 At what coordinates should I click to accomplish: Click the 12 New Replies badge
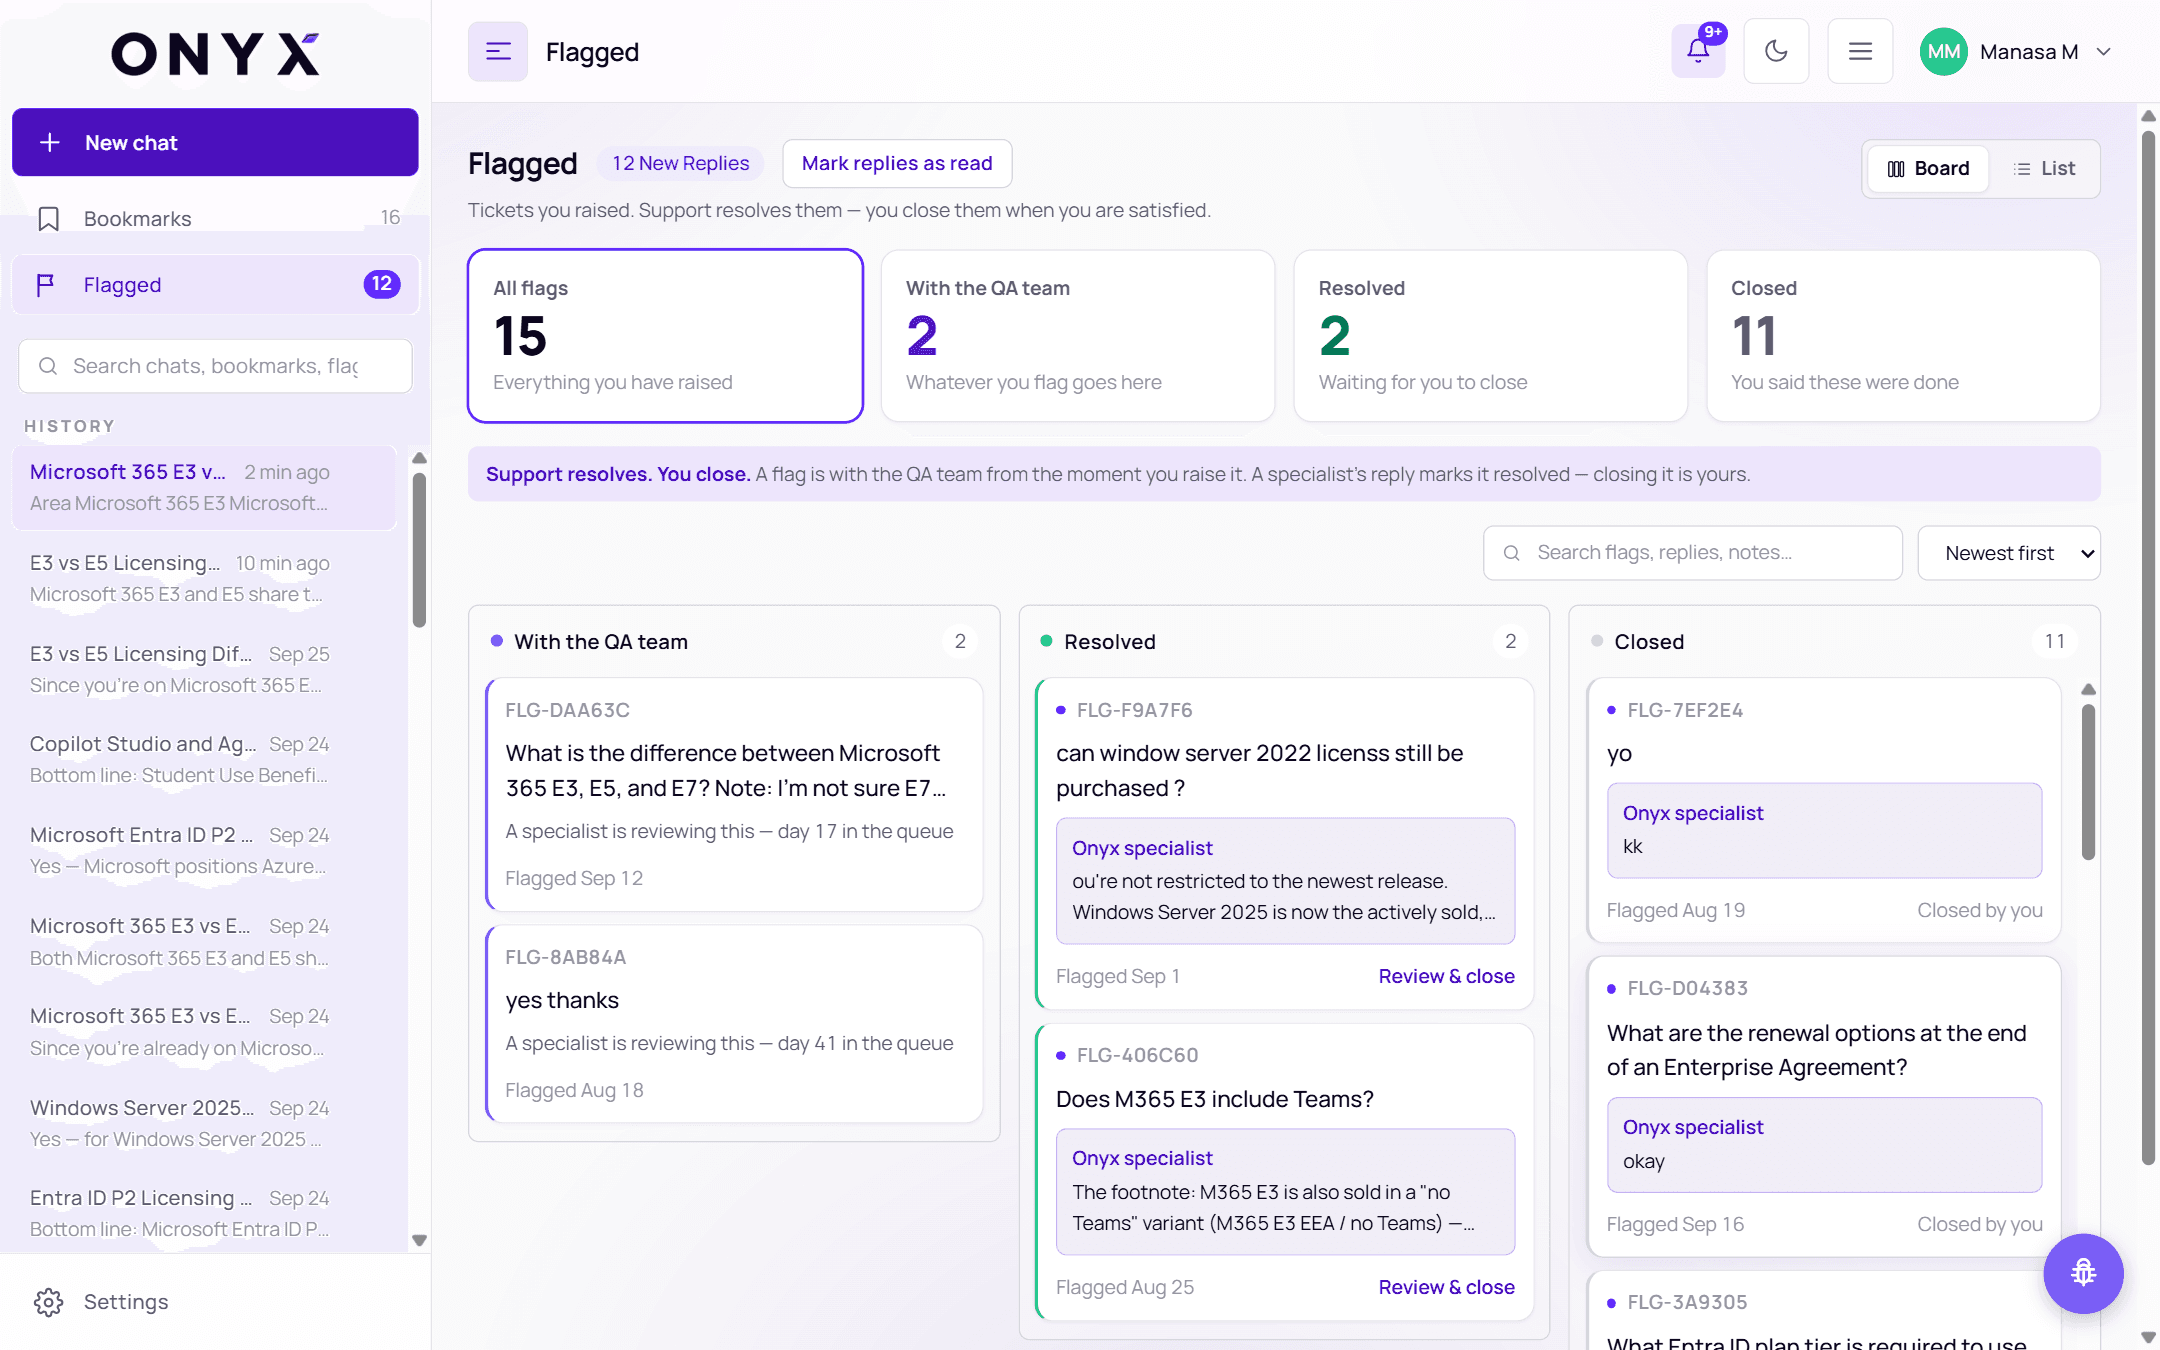[681, 163]
